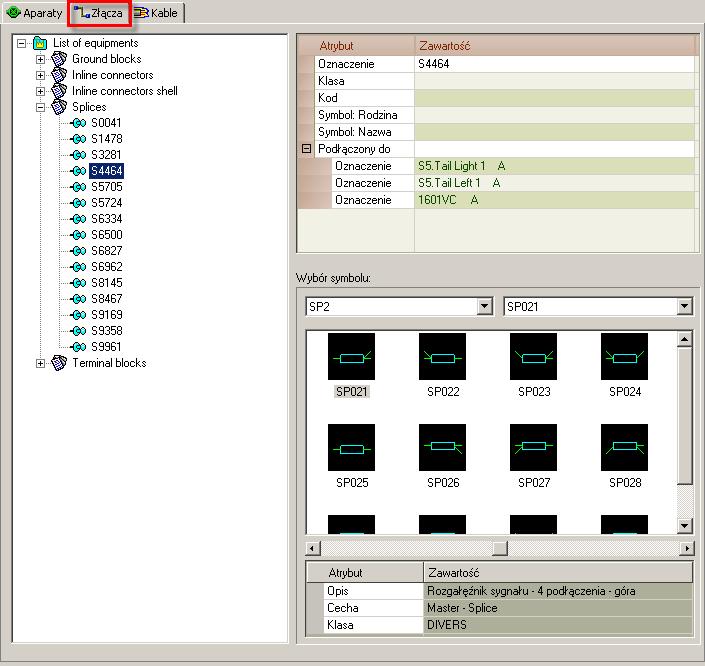Click the horizontal scrollbar thumb
This screenshot has height=666, width=705.
pyautogui.click(x=500, y=548)
